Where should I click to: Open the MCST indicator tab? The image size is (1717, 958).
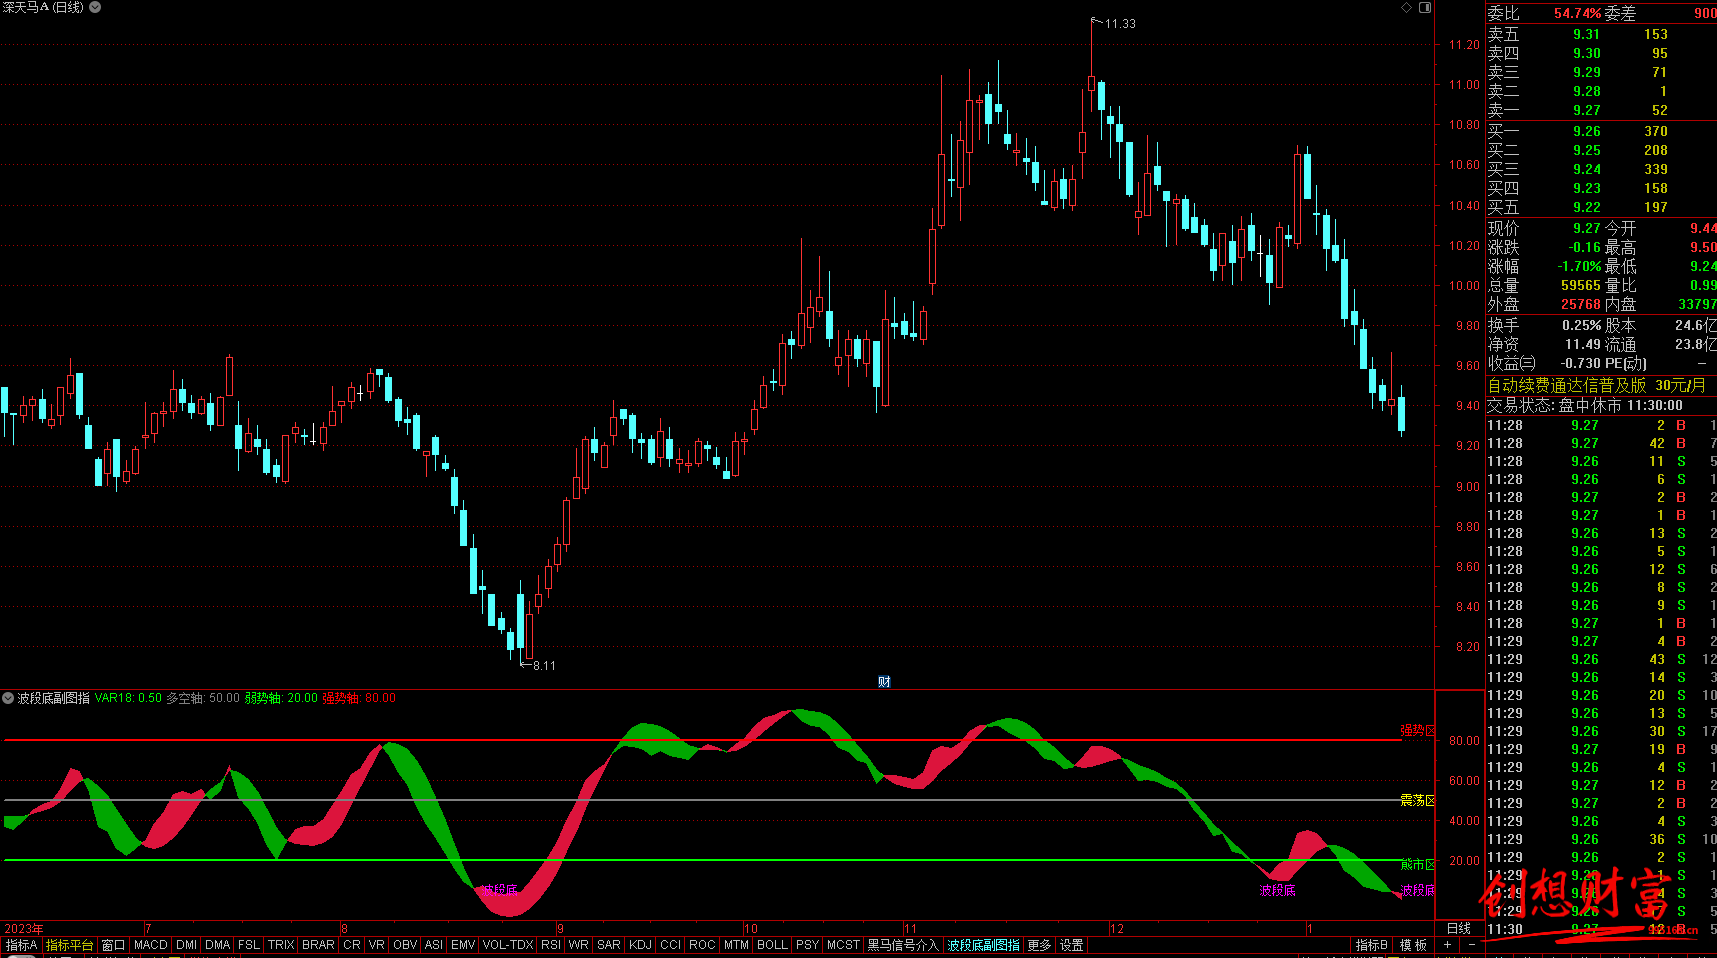pyautogui.click(x=843, y=945)
